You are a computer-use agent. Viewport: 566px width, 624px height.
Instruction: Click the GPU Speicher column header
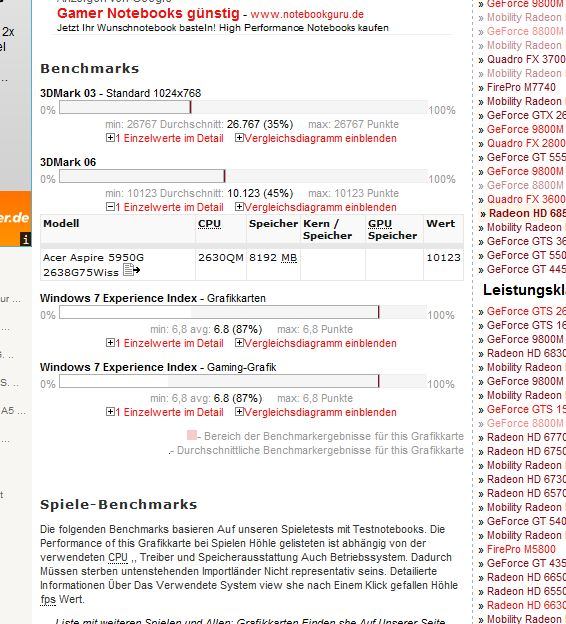coord(392,230)
